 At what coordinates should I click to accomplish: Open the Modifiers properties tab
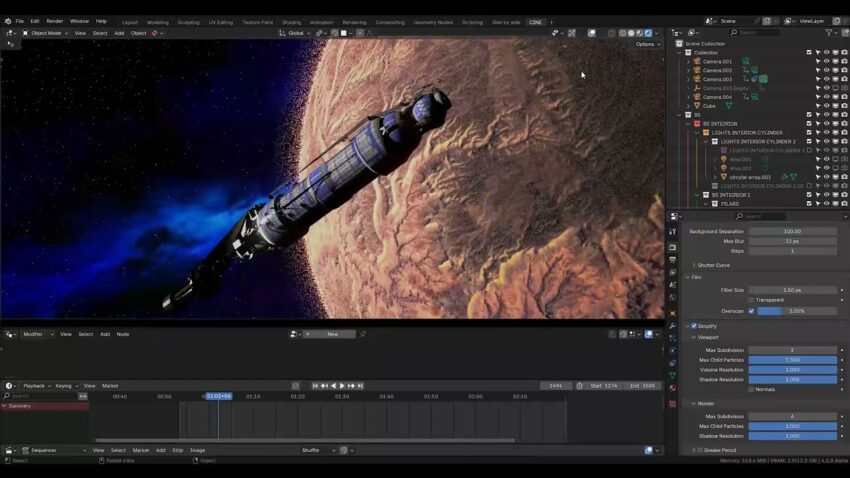(x=673, y=326)
